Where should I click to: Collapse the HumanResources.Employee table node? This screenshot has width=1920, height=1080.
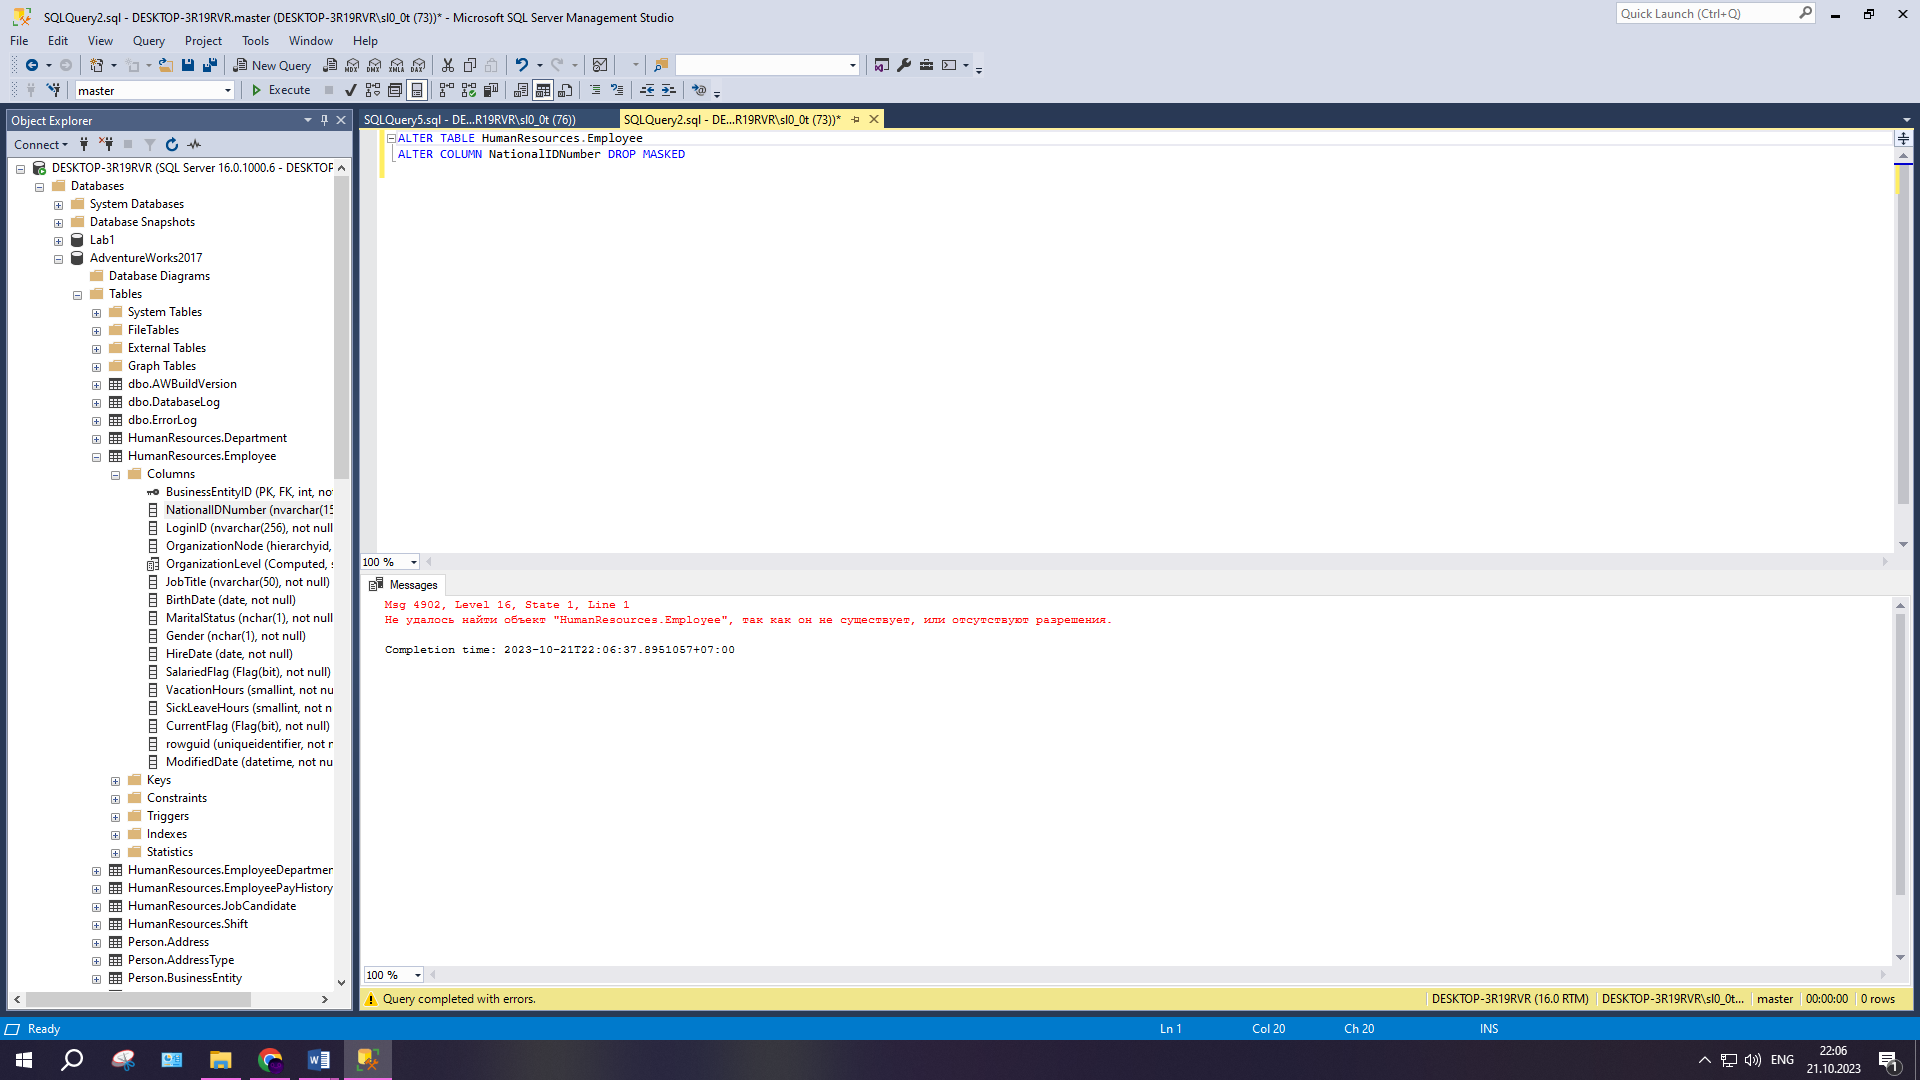[x=96, y=457]
